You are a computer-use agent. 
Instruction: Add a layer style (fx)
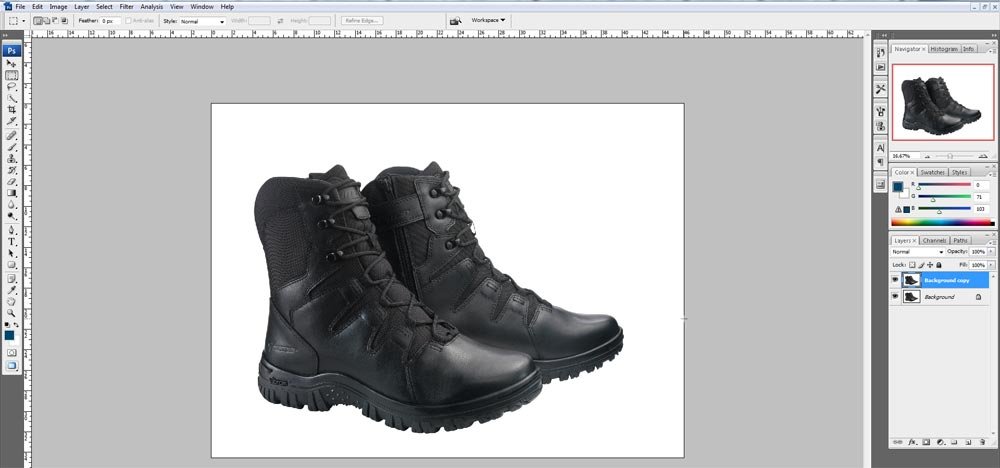point(911,442)
